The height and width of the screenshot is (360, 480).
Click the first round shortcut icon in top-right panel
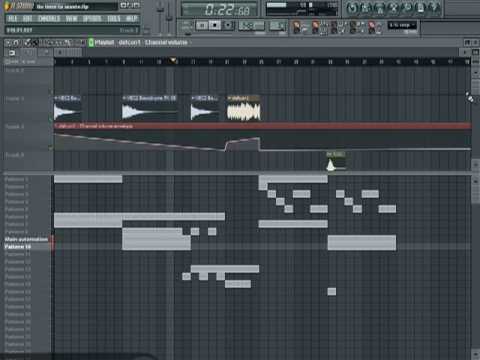[352, 8]
